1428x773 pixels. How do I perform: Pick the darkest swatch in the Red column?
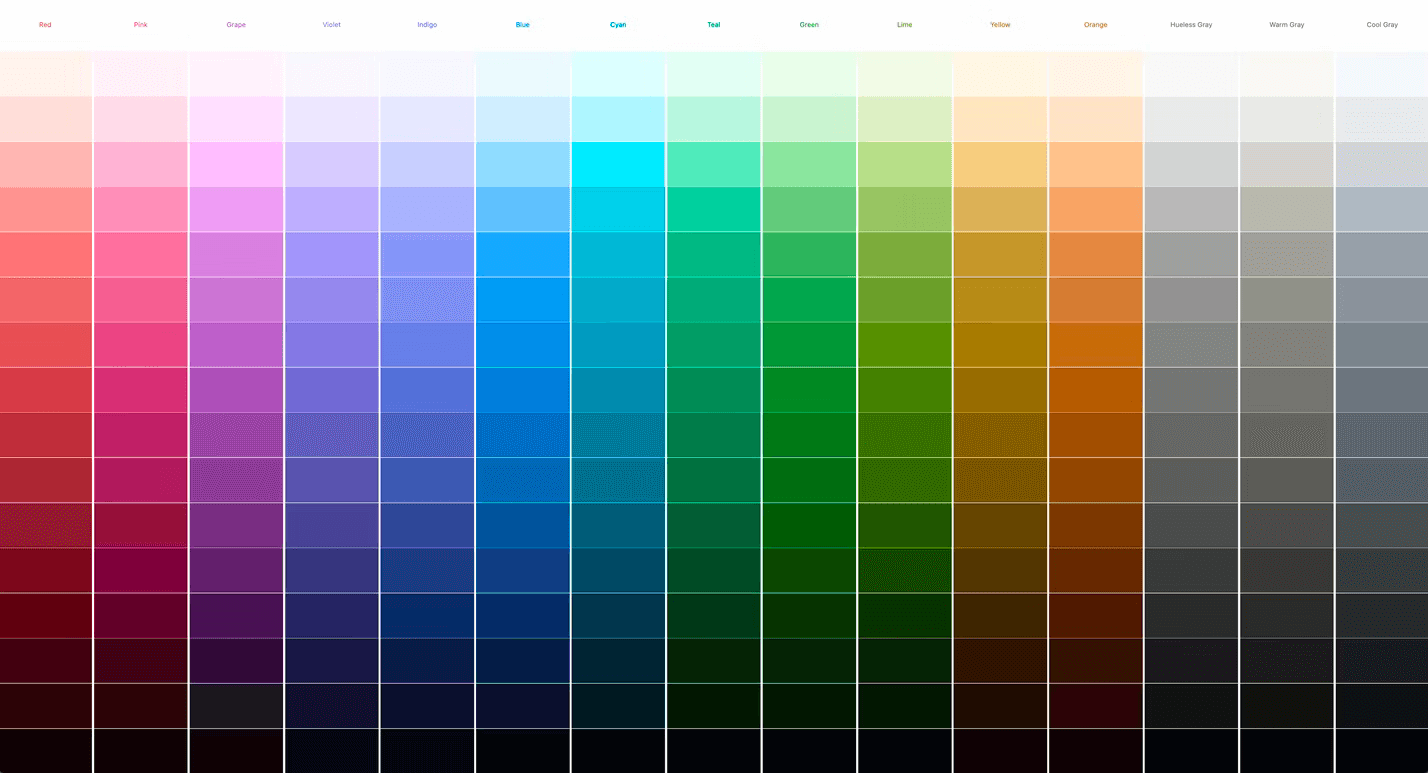(46, 751)
